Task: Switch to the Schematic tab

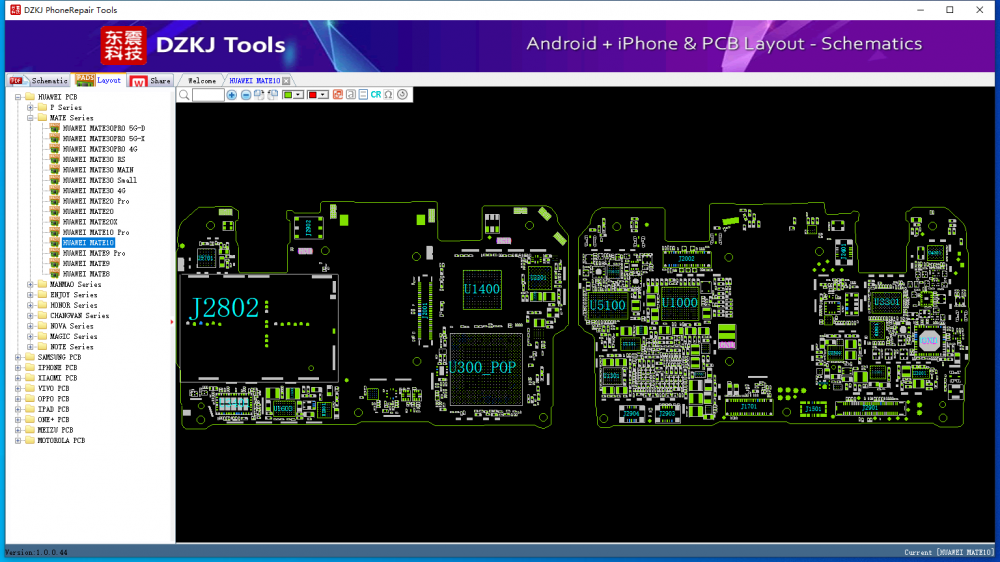Action: pos(39,80)
